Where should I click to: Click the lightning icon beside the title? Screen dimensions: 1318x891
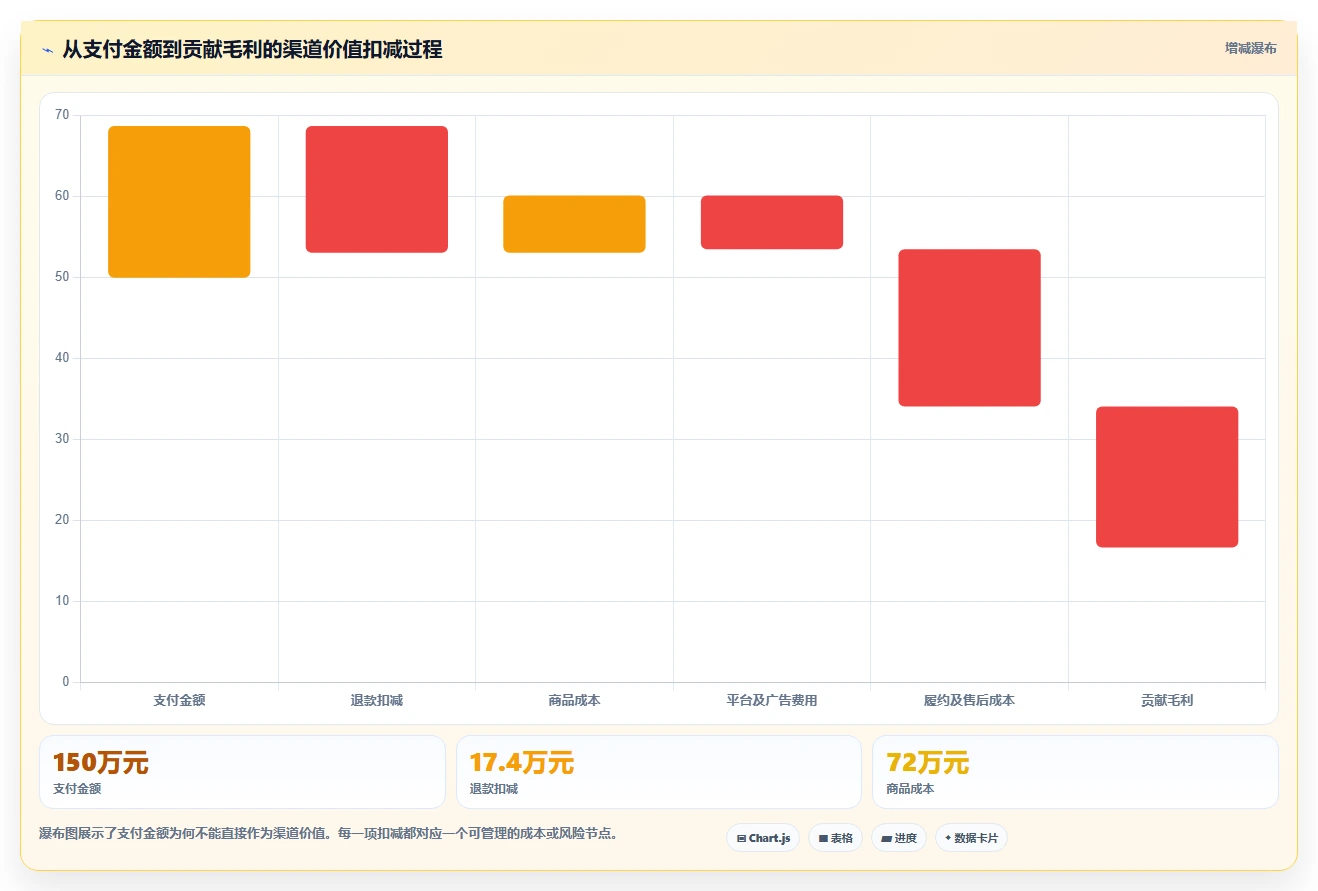tap(48, 49)
